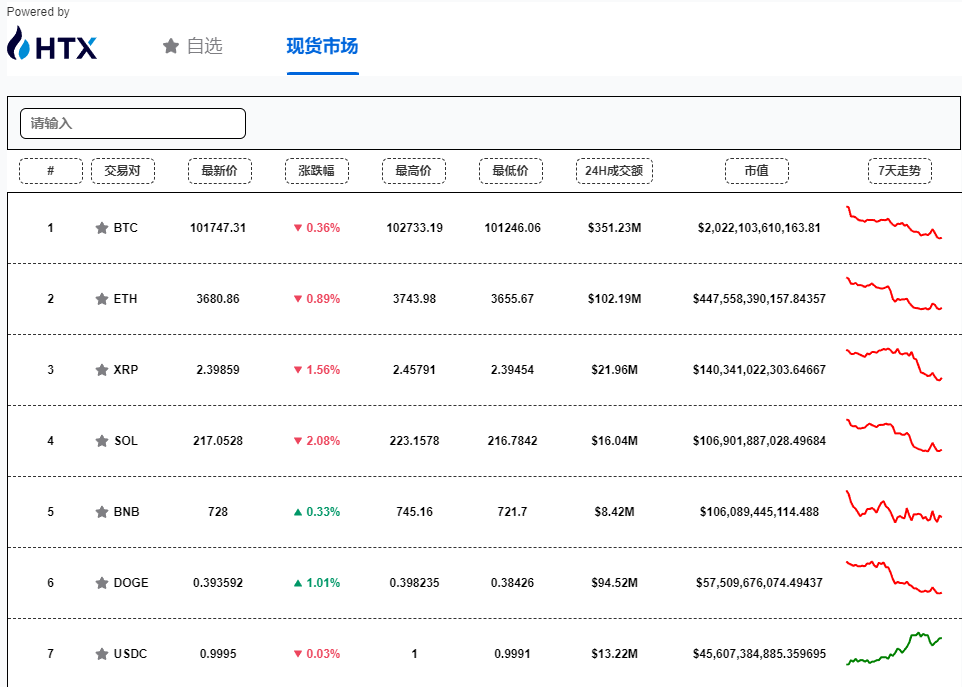
Task: Select the 交易对 column header
Action: click(x=123, y=170)
